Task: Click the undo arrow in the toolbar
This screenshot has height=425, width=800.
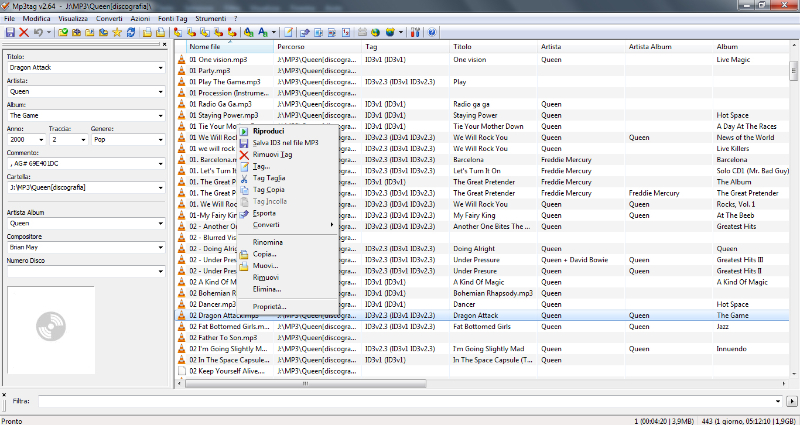Action: 37,32
